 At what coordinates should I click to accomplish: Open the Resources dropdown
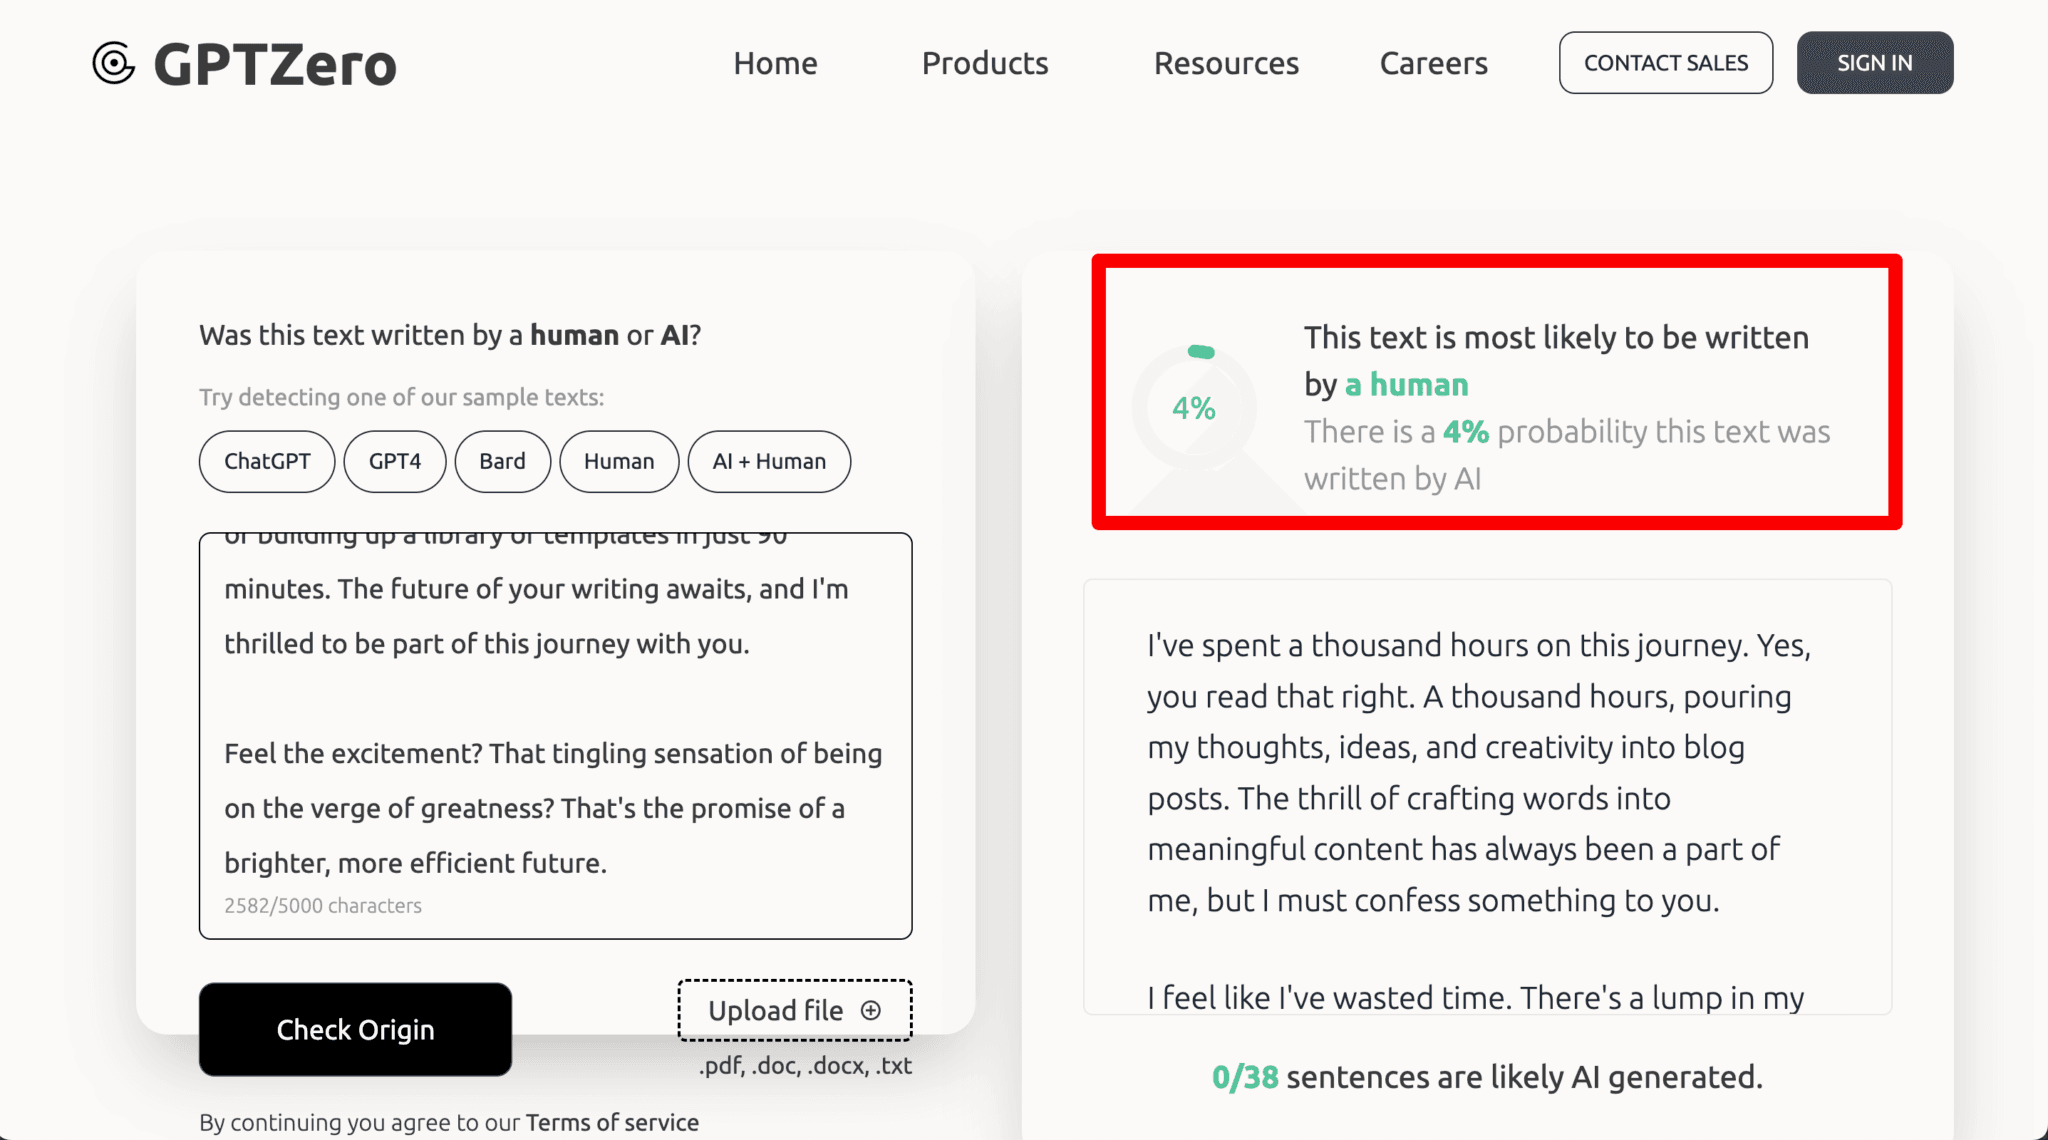point(1226,62)
